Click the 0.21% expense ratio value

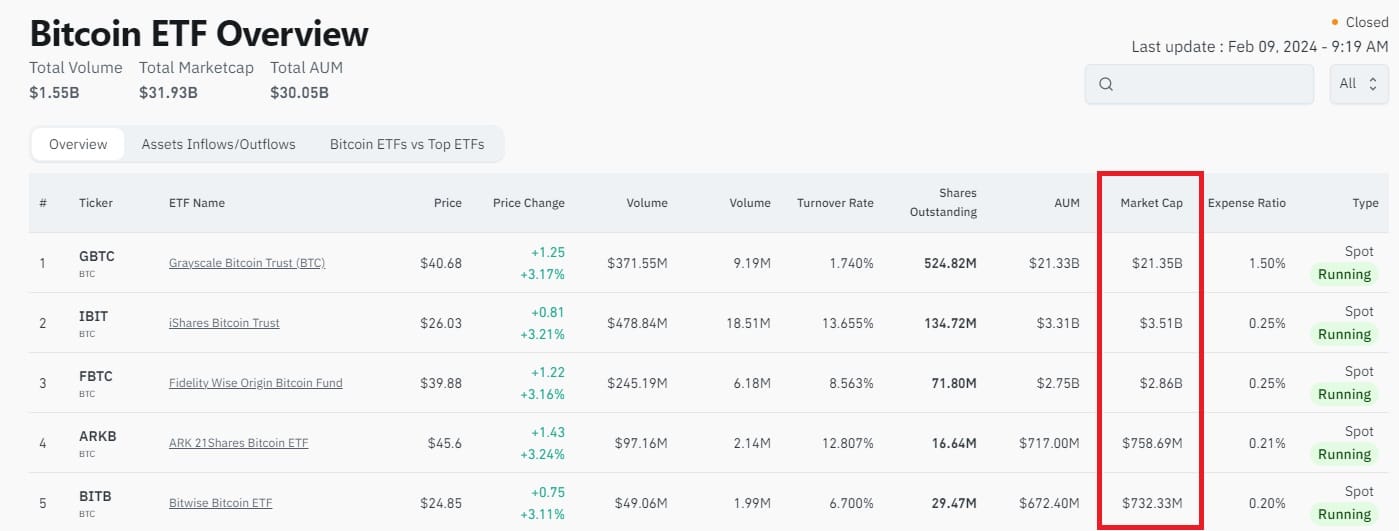[1267, 443]
